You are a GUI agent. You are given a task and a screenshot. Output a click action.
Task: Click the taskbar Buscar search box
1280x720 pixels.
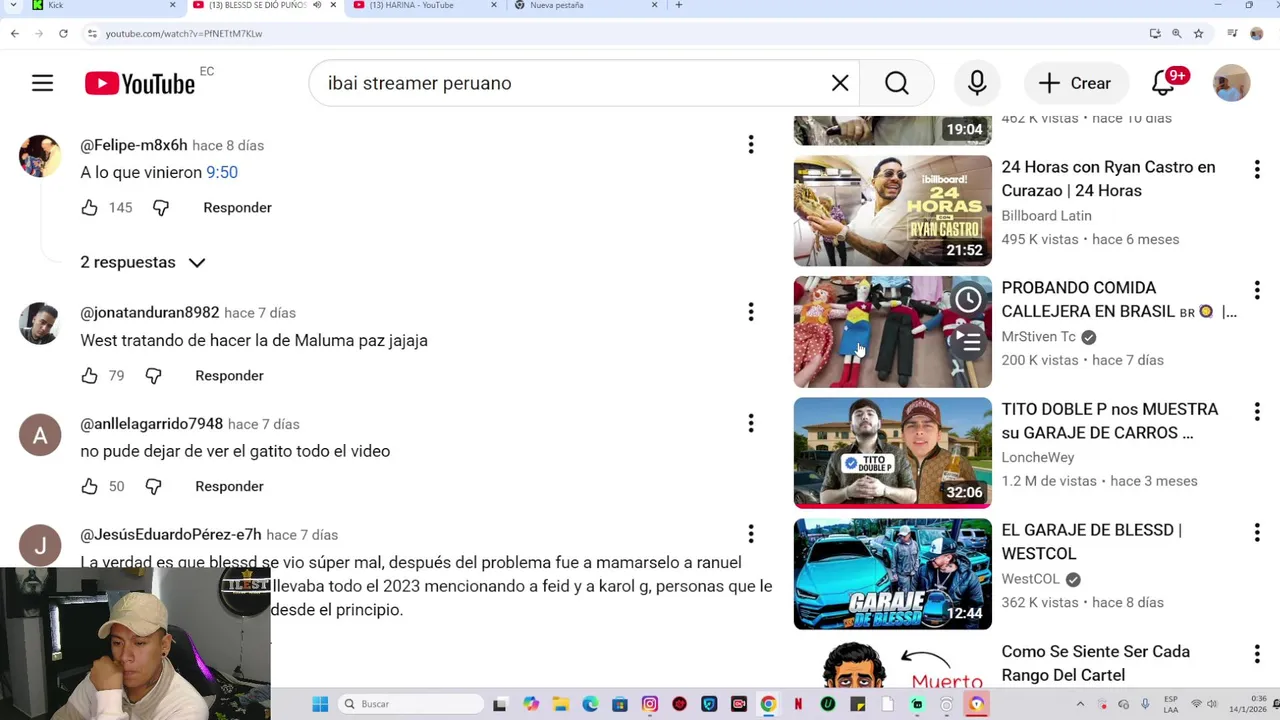point(412,704)
